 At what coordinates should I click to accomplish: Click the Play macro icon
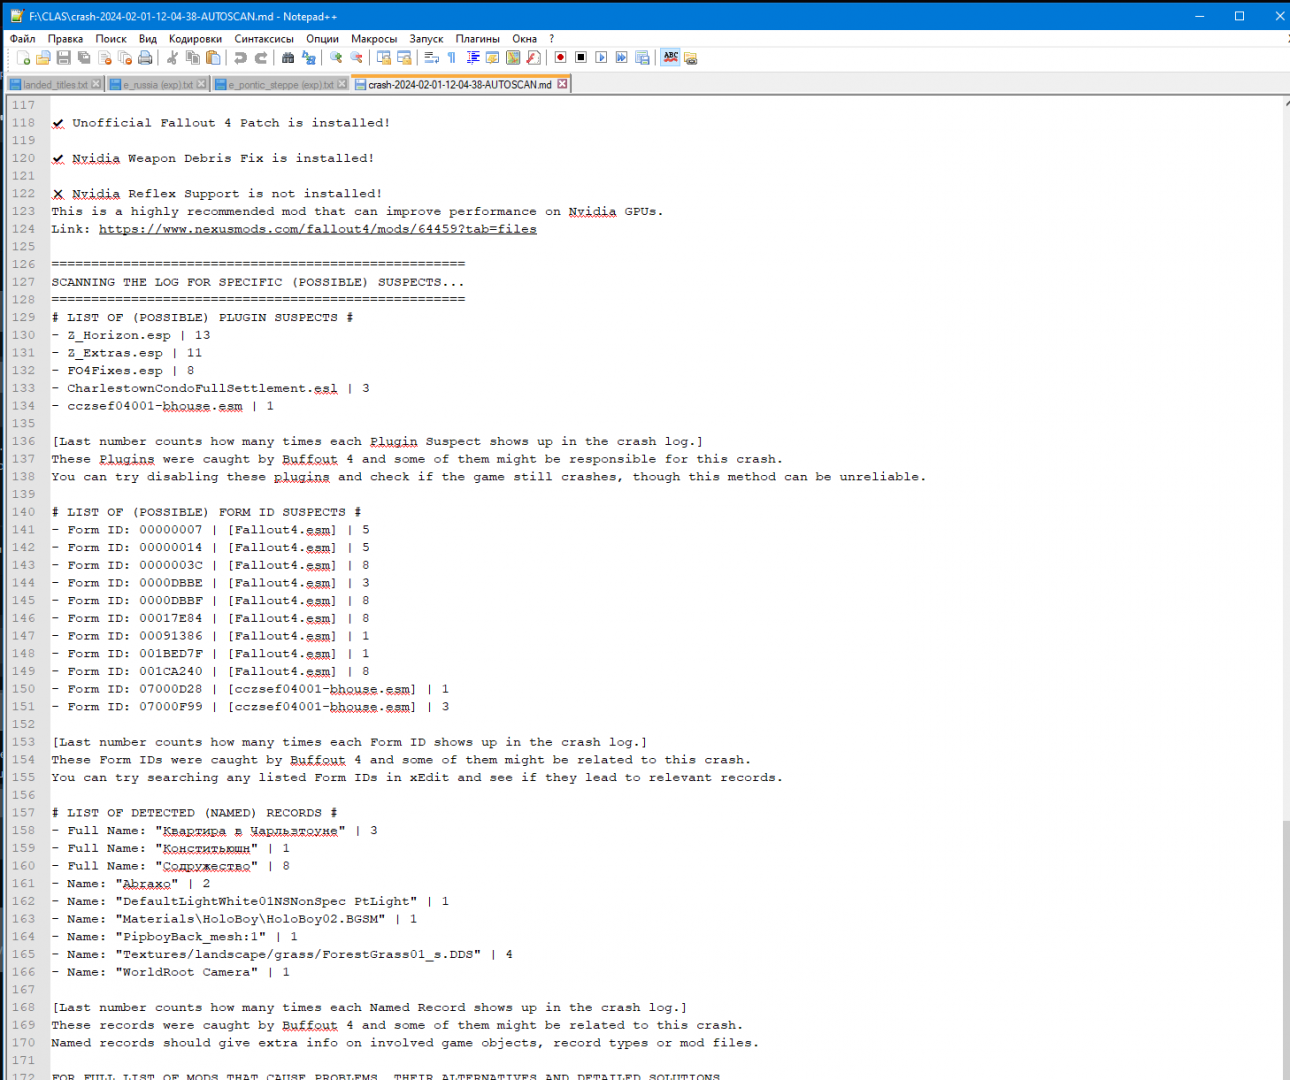tap(601, 58)
